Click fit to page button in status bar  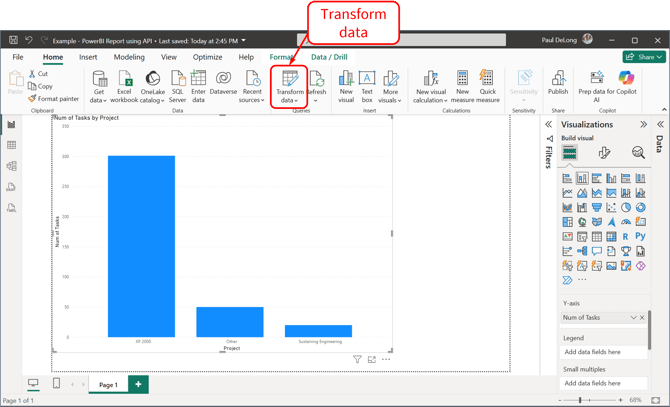coord(655,400)
